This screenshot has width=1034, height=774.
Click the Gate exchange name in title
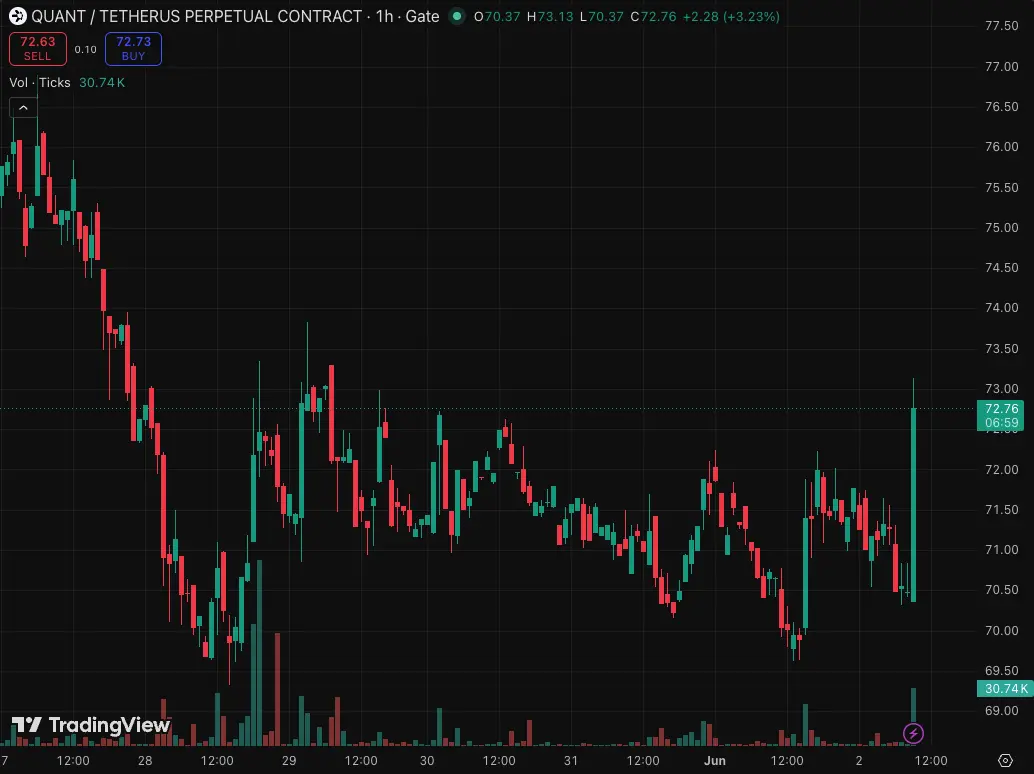422,16
